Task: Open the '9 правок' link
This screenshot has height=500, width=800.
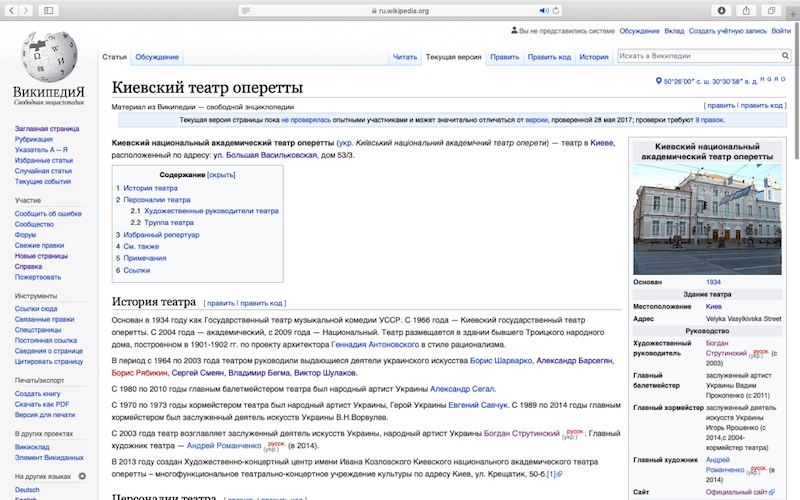Action: (709, 120)
